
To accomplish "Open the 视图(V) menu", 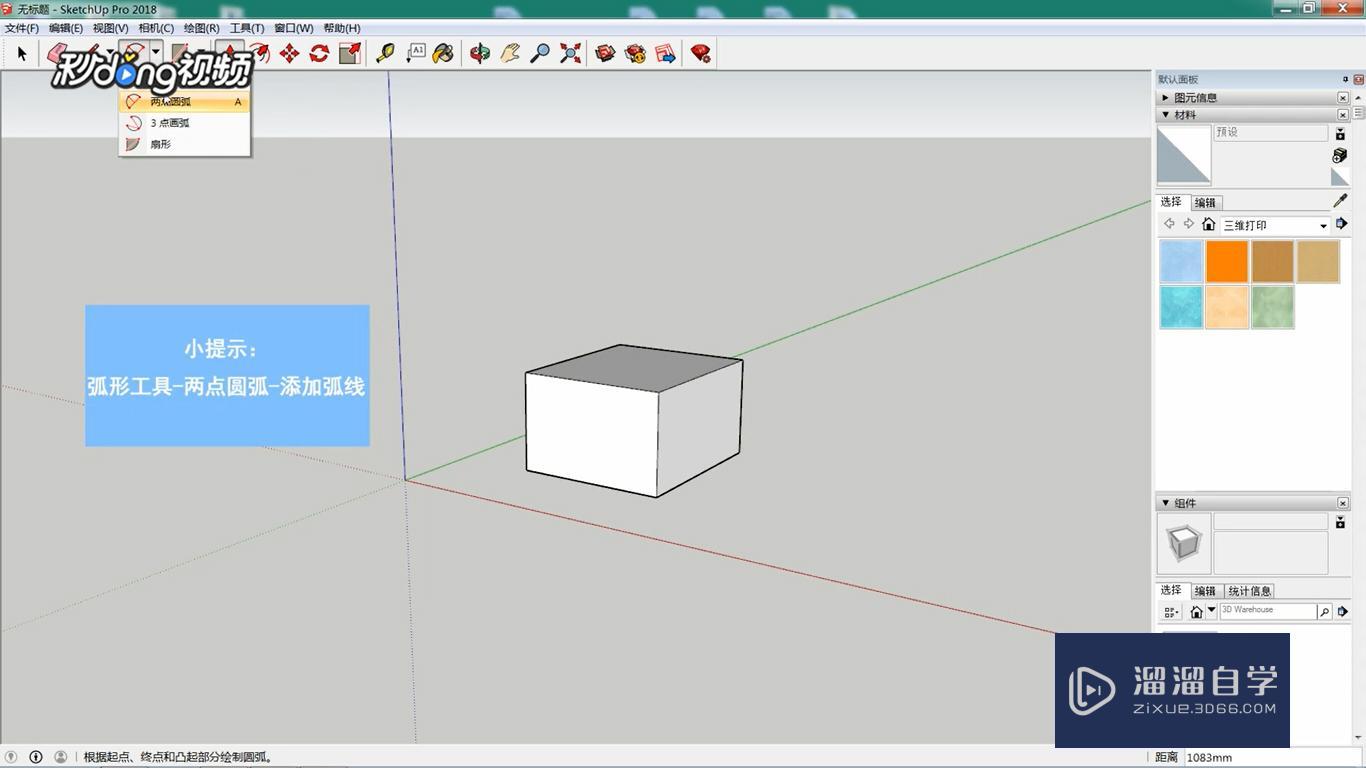I will pos(111,28).
